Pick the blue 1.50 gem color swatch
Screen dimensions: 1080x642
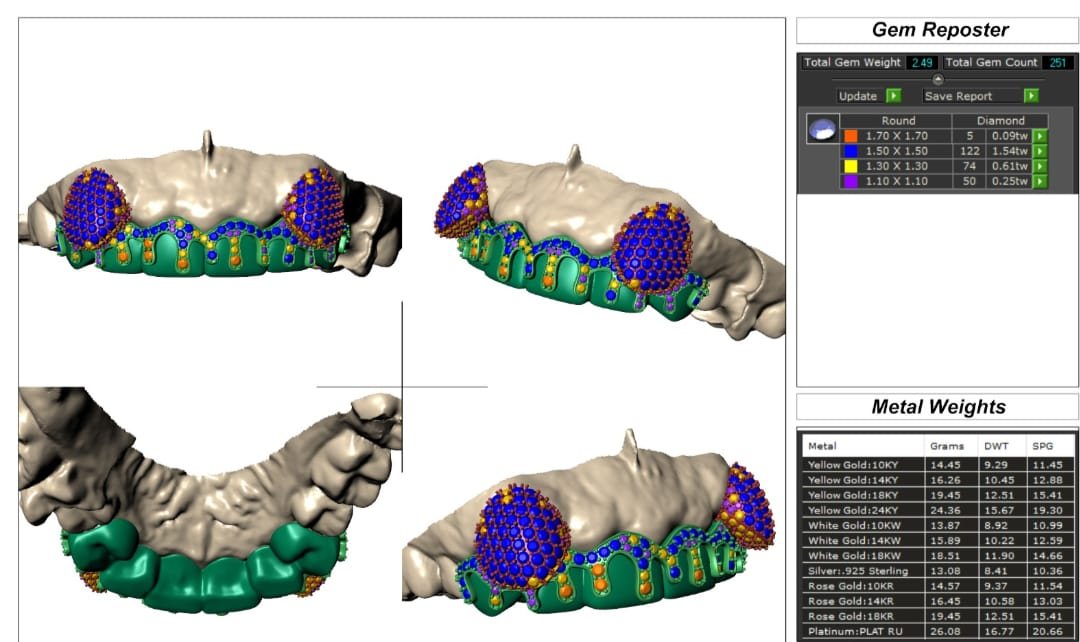coord(851,151)
